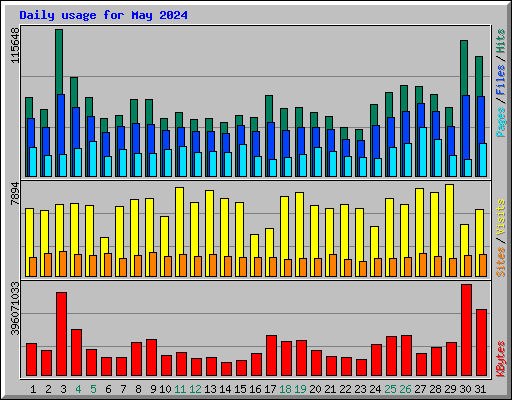The image size is (512, 400).
Task: Click day label 1 on the x-axis
Action: (x=33, y=389)
